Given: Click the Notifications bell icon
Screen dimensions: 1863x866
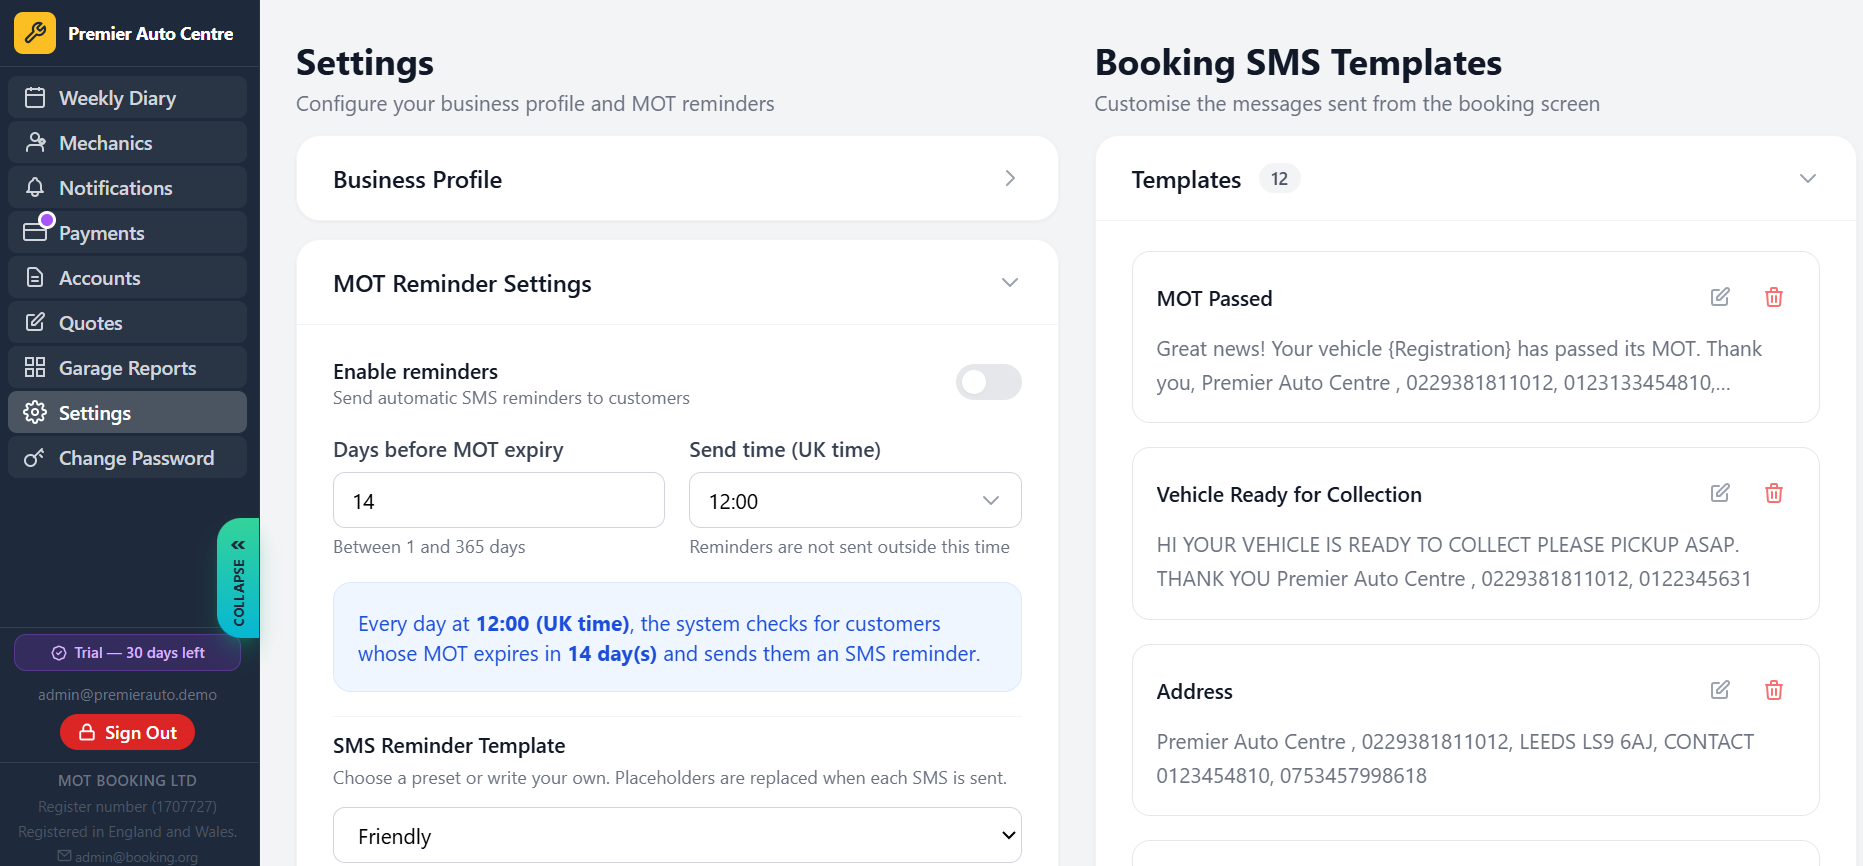Looking at the screenshot, I should click(x=36, y=187).
